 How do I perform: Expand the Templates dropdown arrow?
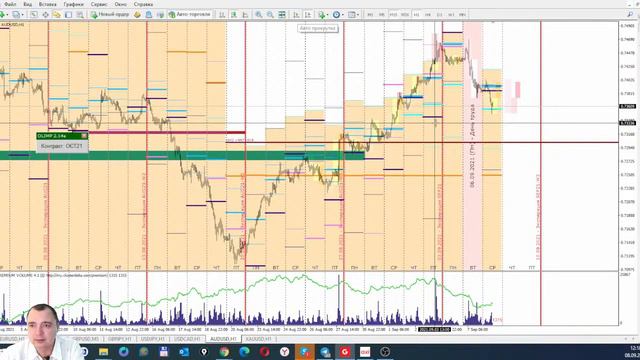click(x=358, y=15)
